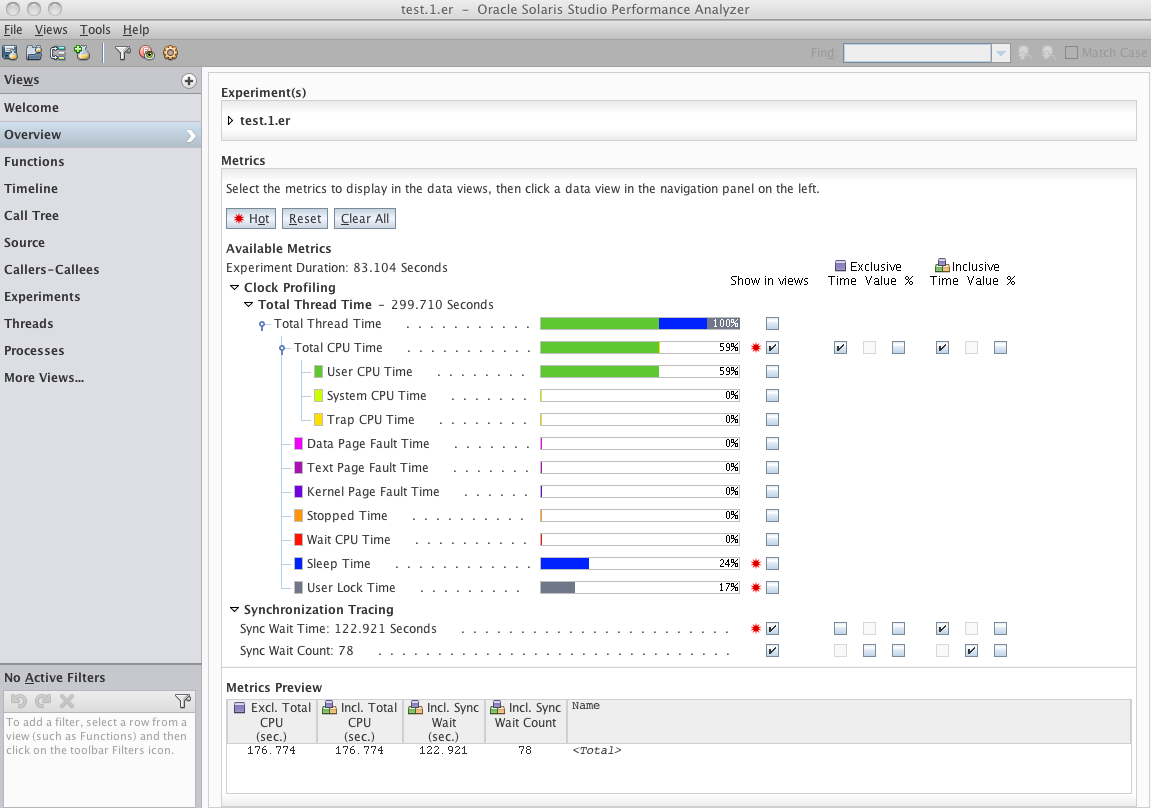
Task: Collapse the Total Thread Time tree node handle
Action: [x=262, y=325]
